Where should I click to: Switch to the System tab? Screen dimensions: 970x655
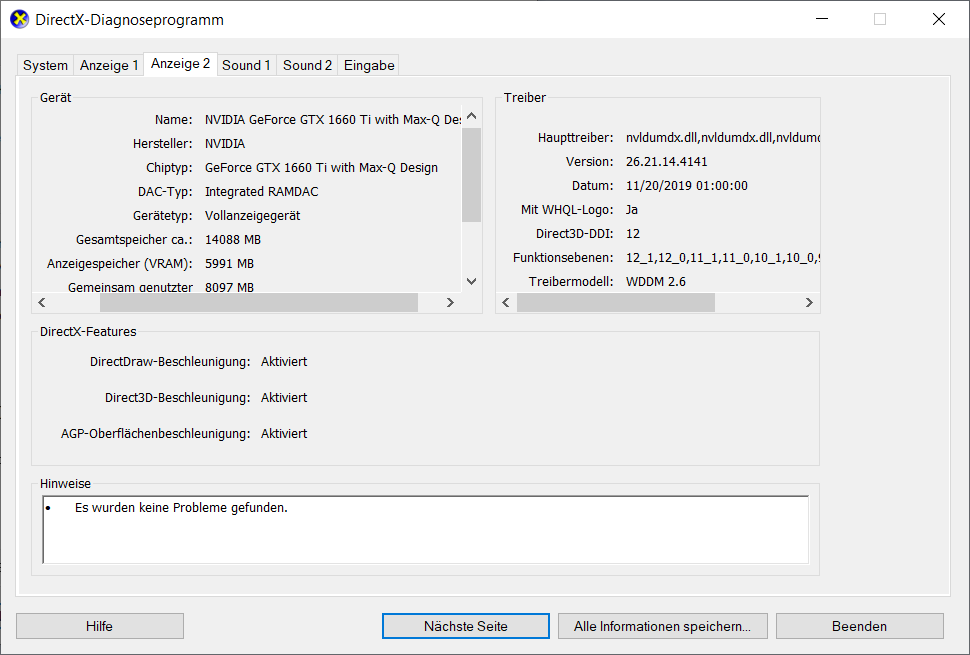[x=45, y=65]
